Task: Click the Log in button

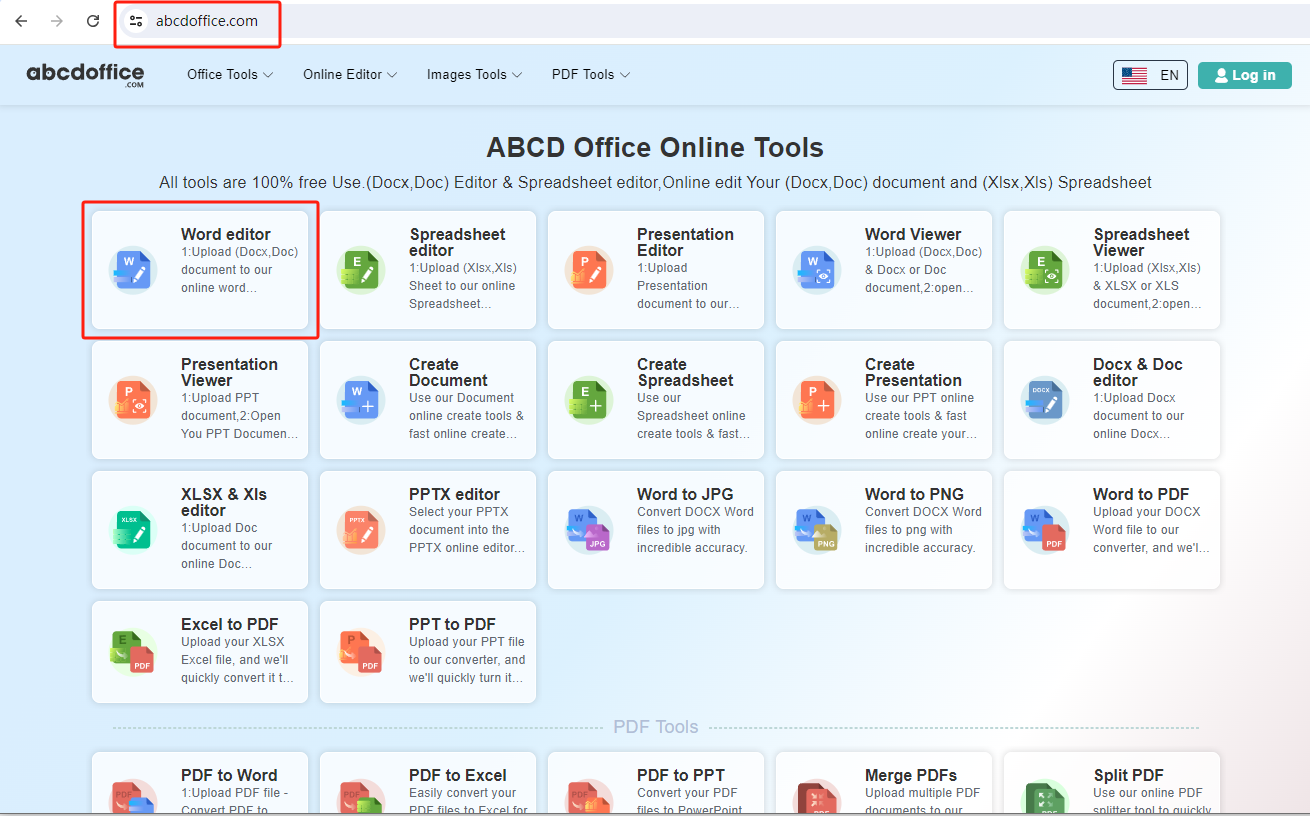Action: click(1244, 75)
